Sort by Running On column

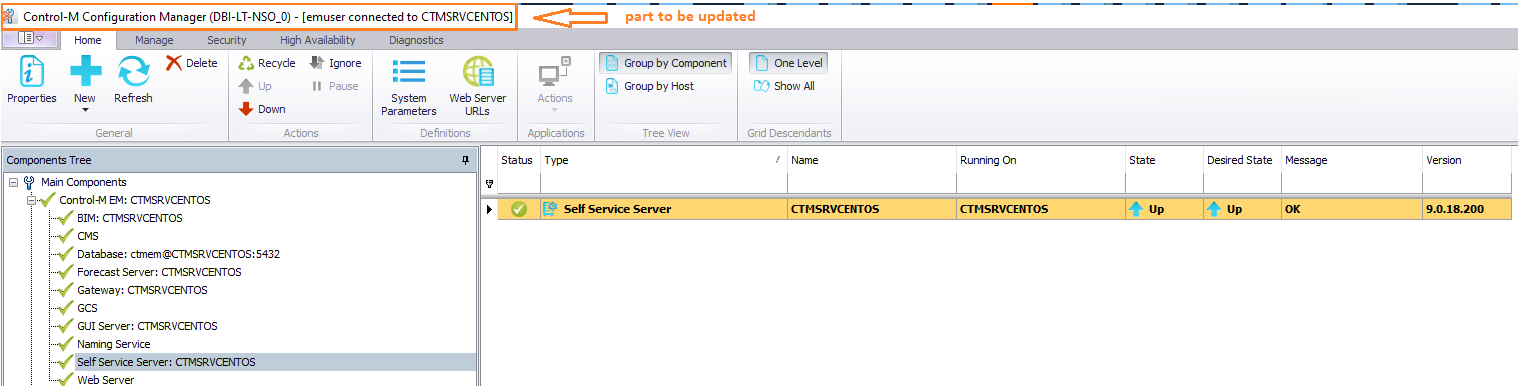1040,160
